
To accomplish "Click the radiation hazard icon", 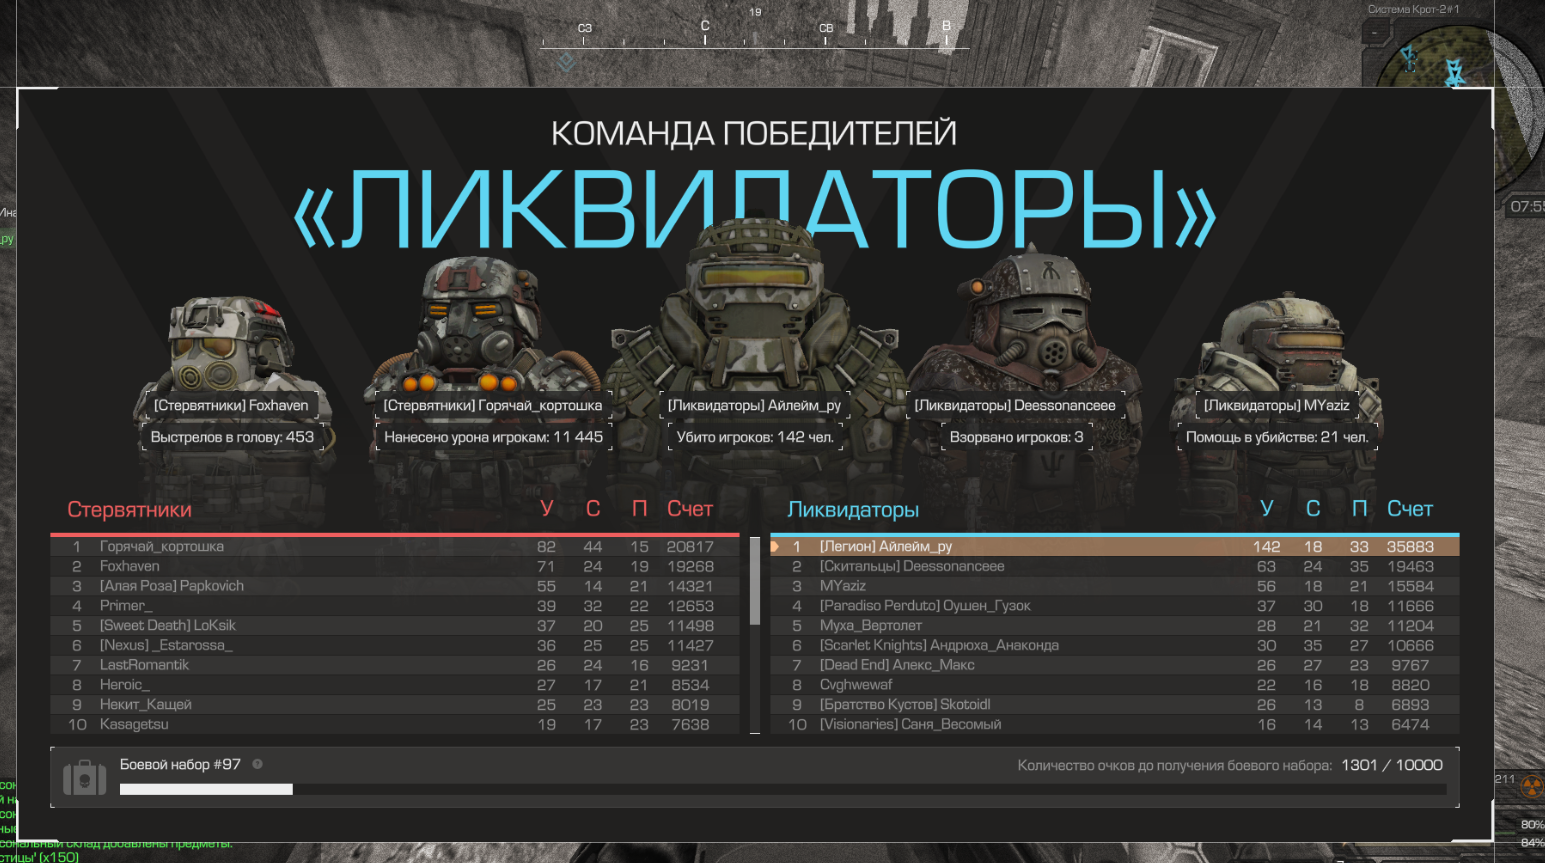I will pos(1531,787).
